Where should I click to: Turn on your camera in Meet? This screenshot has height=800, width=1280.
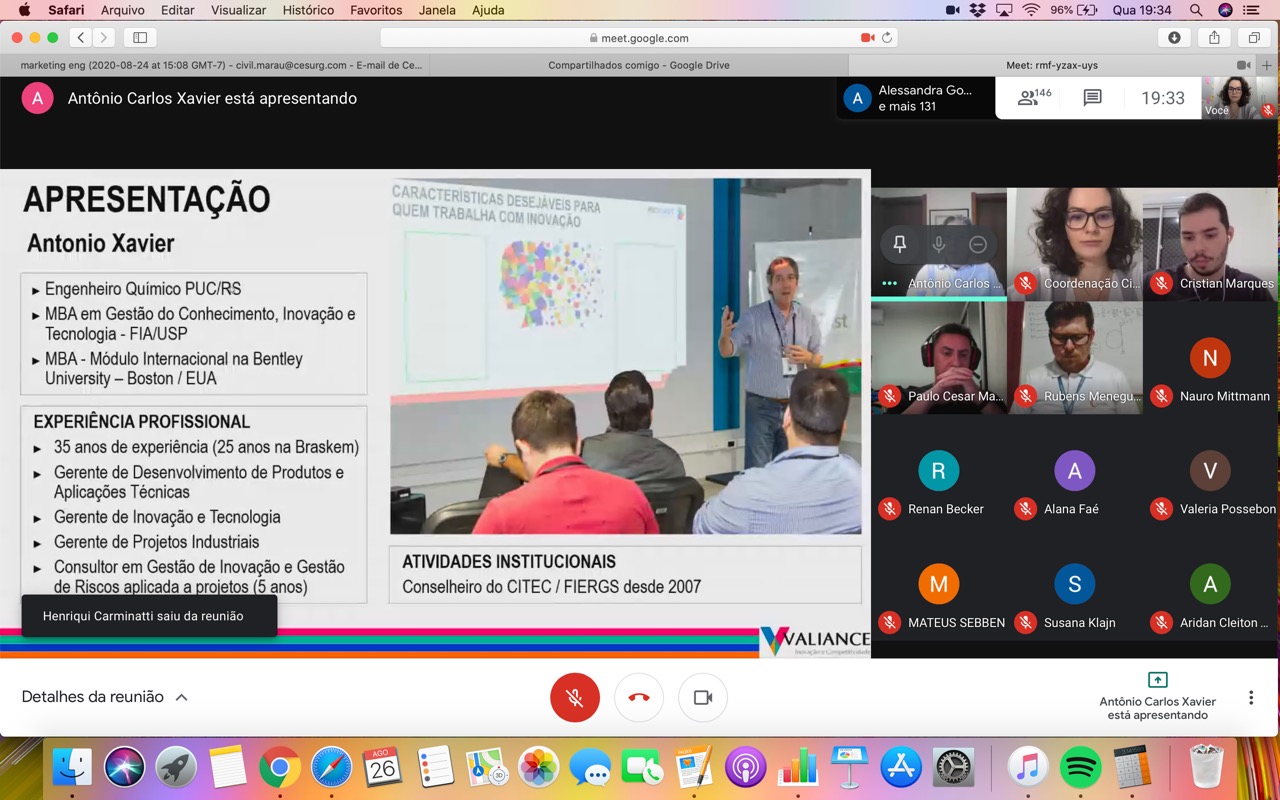pos(703,697)
